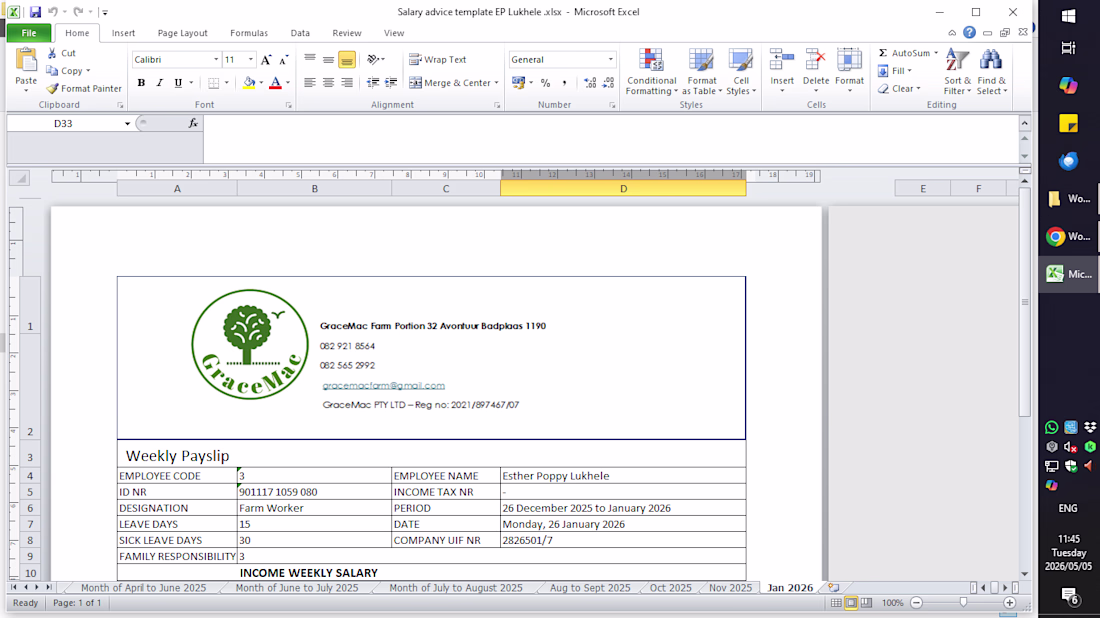This screenshot has height=618, width=1100.
Task: Toggle Underline formatting
Action: [178, 83]
